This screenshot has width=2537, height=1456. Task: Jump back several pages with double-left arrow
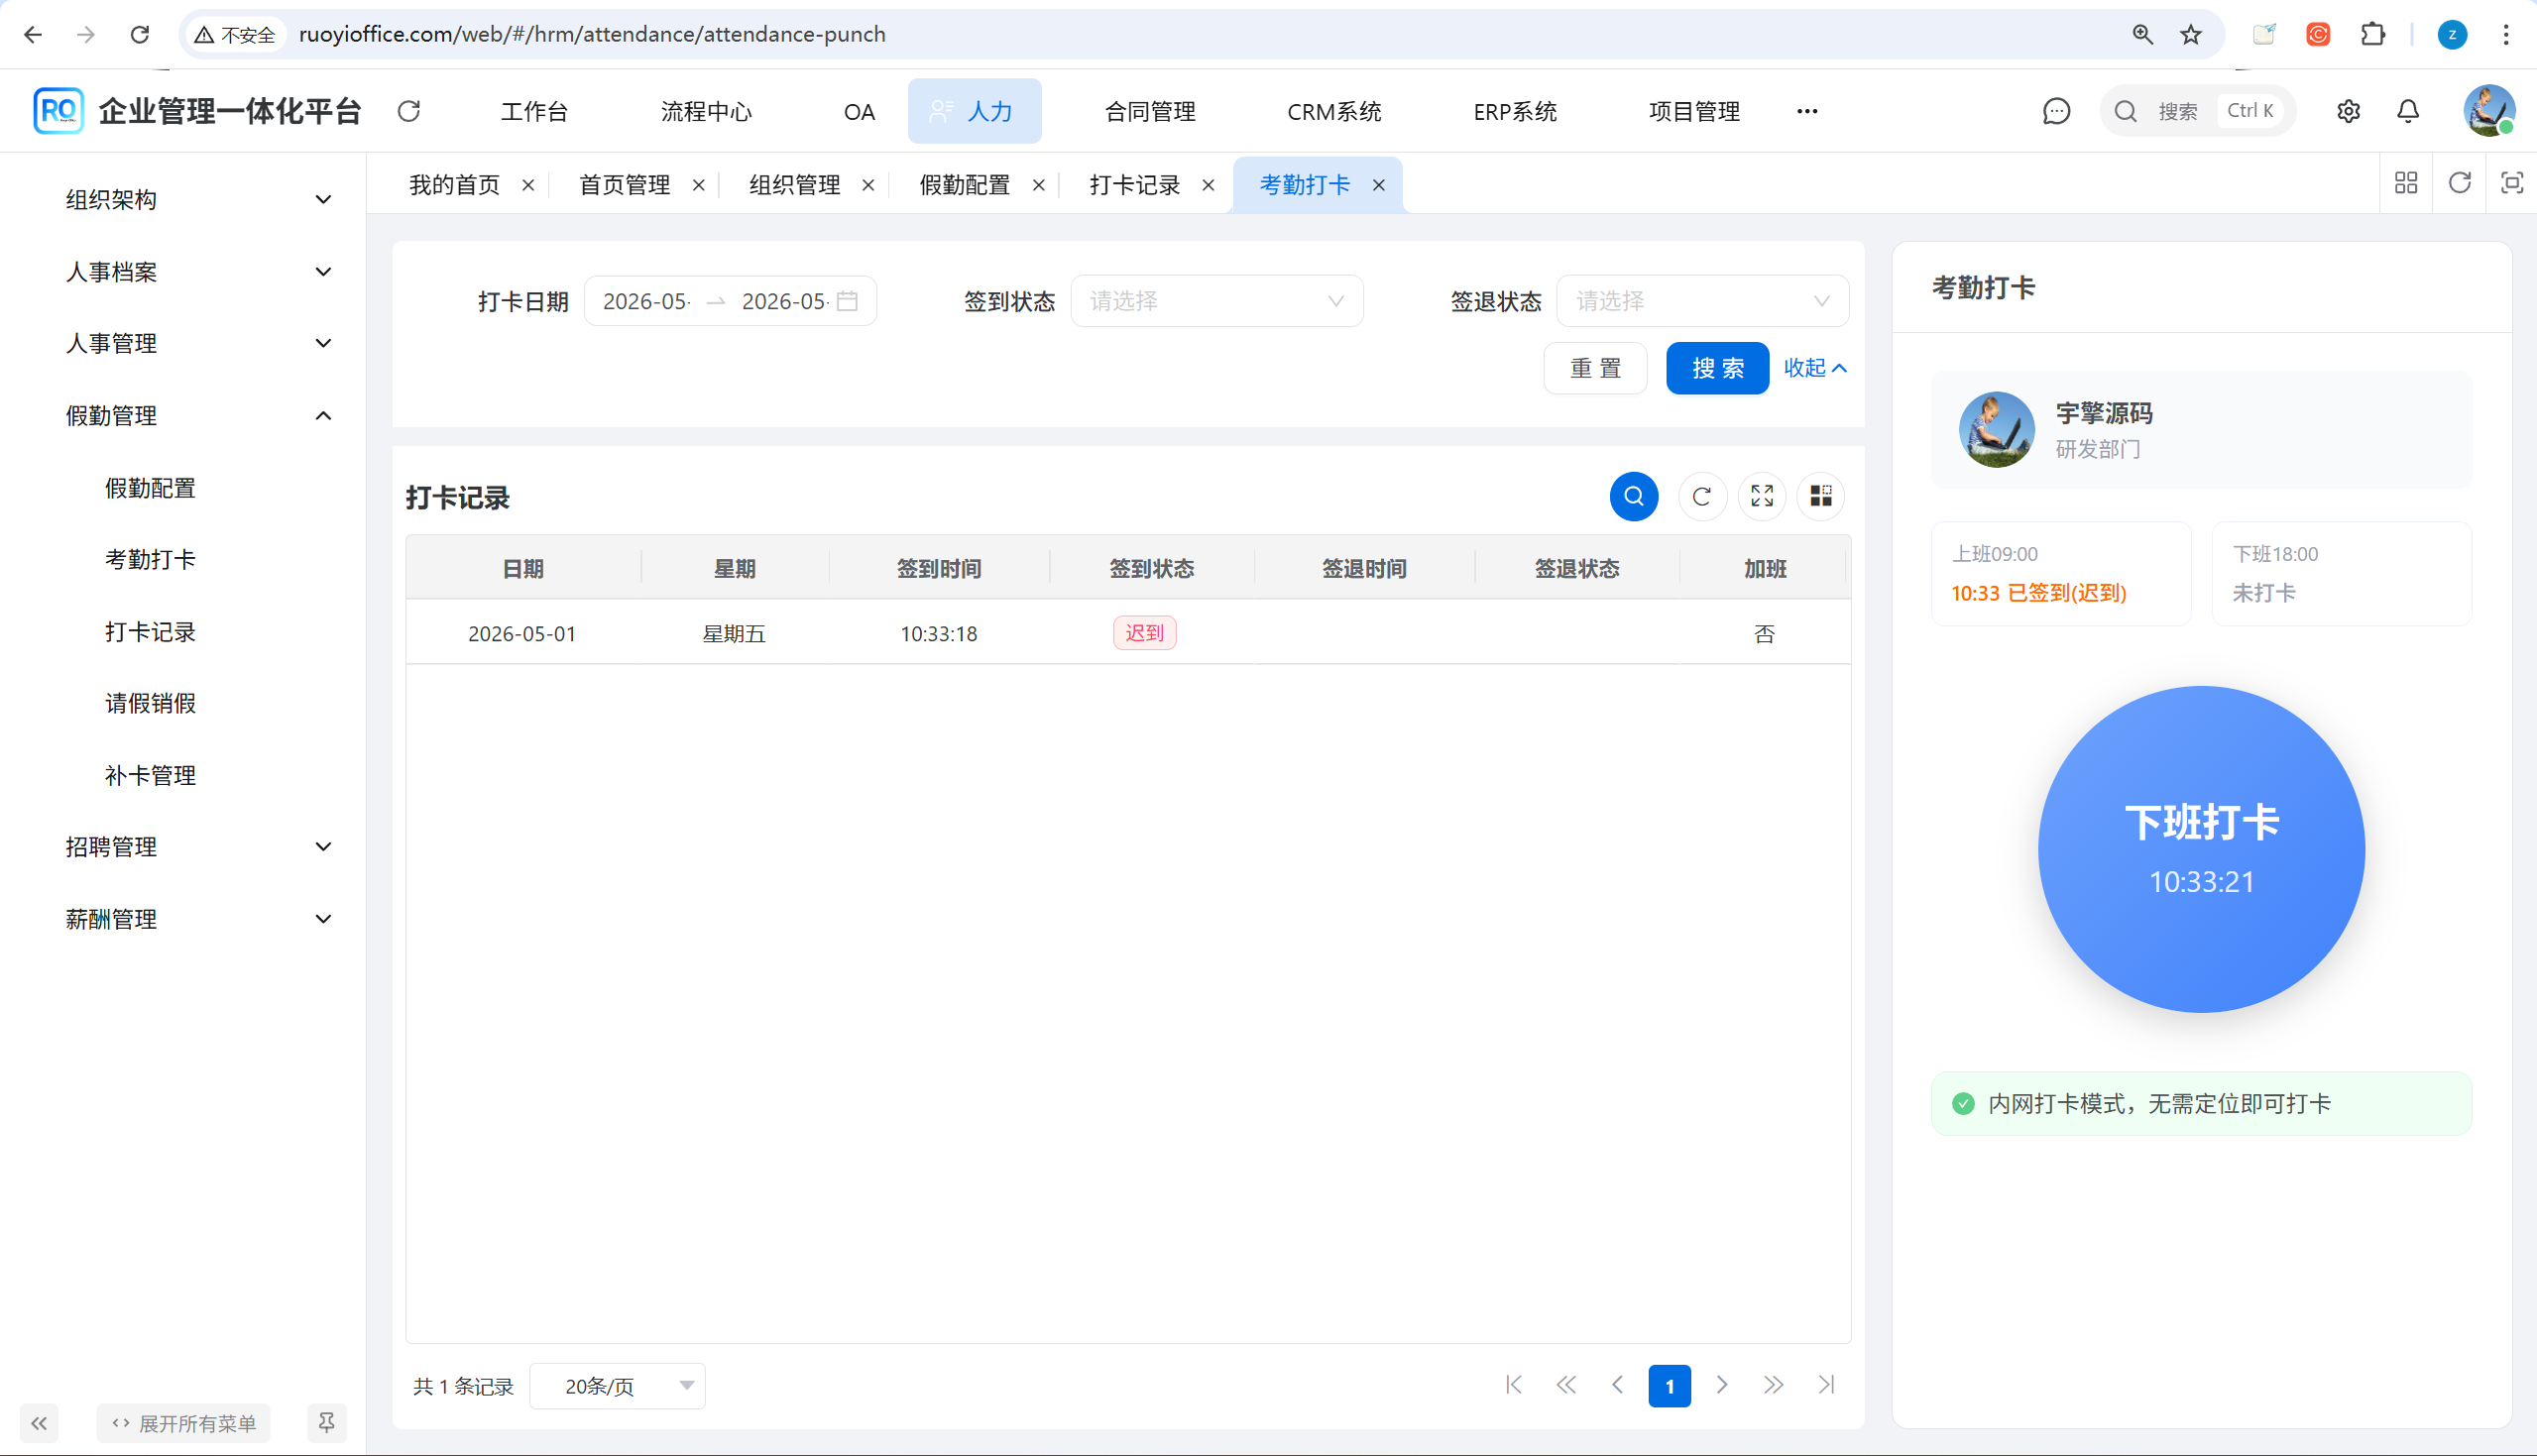coord(1566,1385)
